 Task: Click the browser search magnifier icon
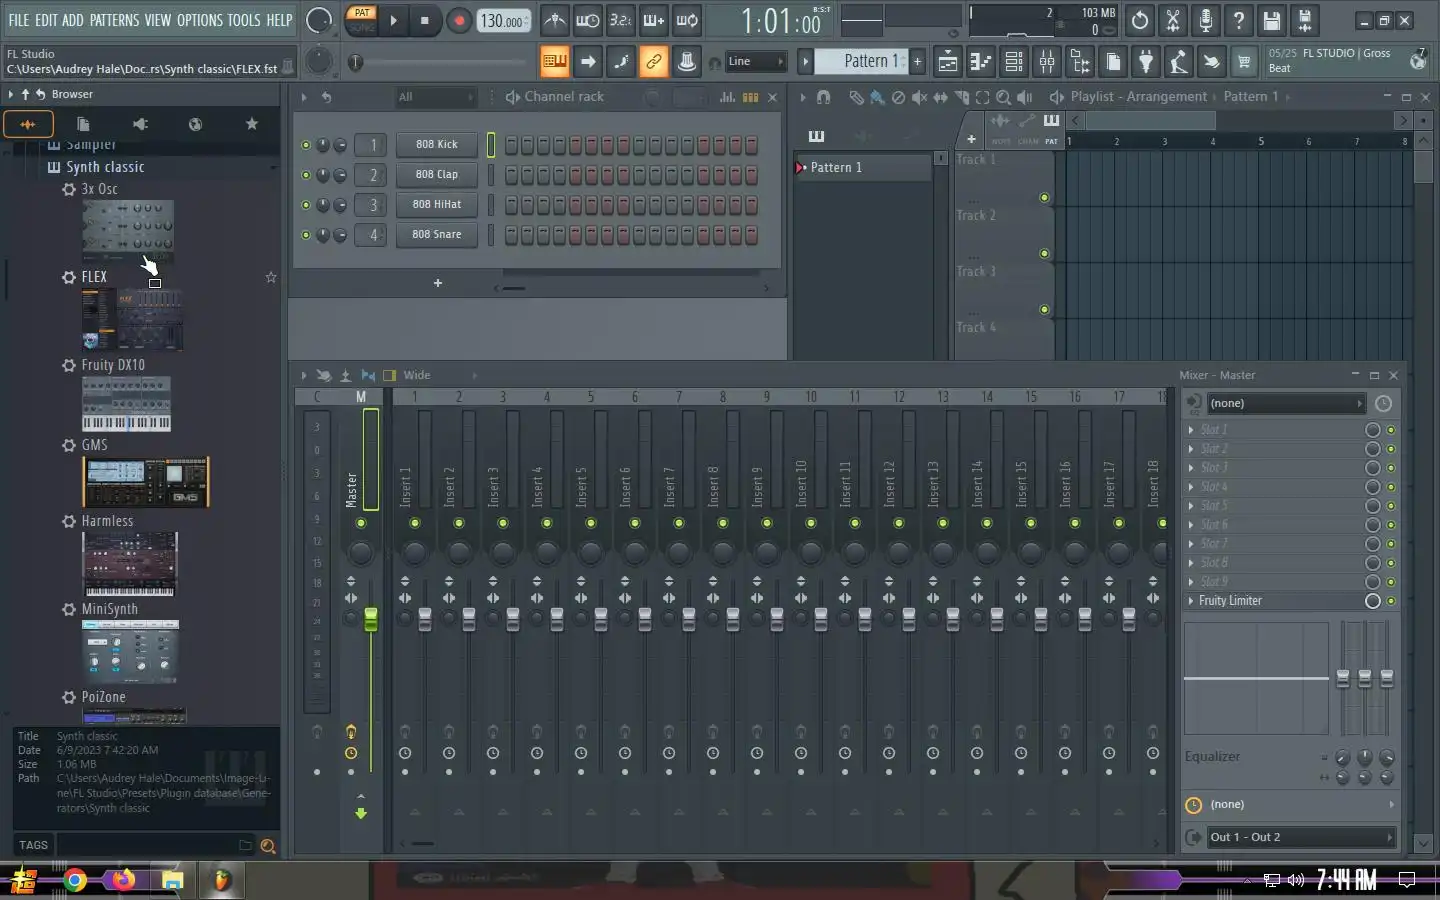(267, 846)
